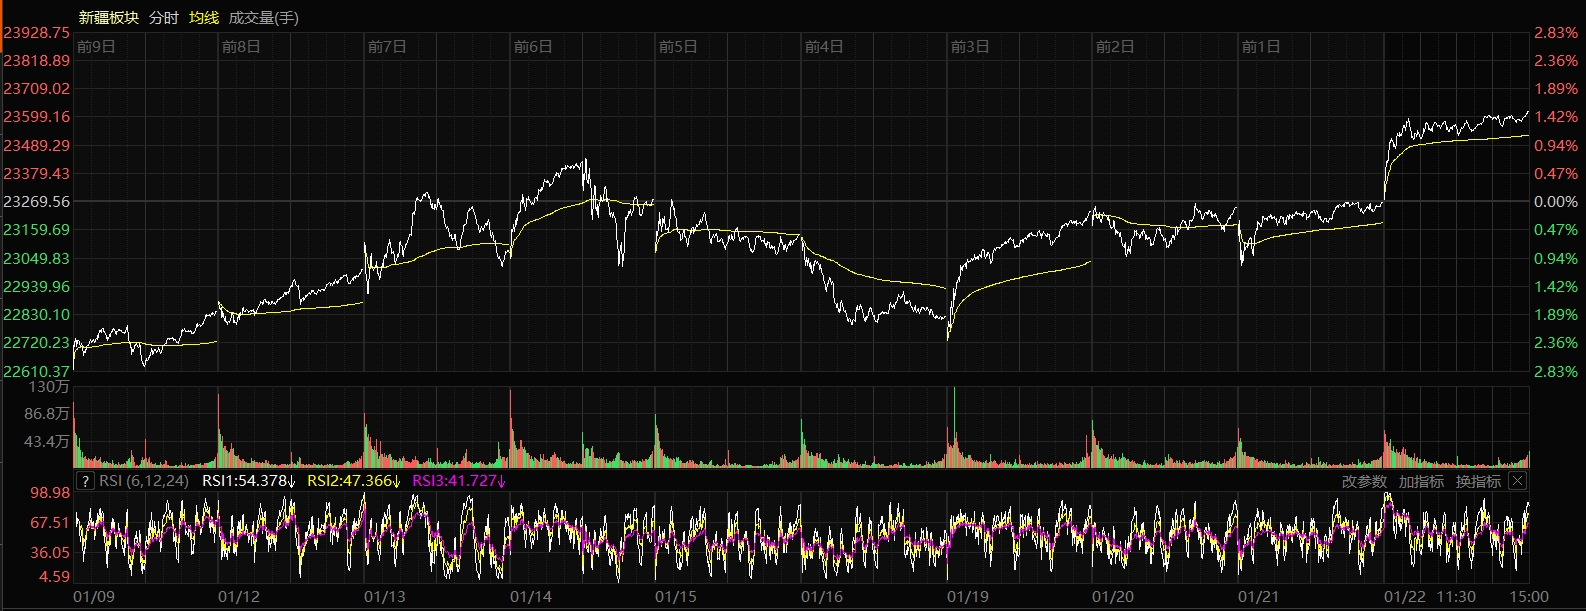
Task: Click 加指标 to add an indicator
Action: click(1421, 482)
